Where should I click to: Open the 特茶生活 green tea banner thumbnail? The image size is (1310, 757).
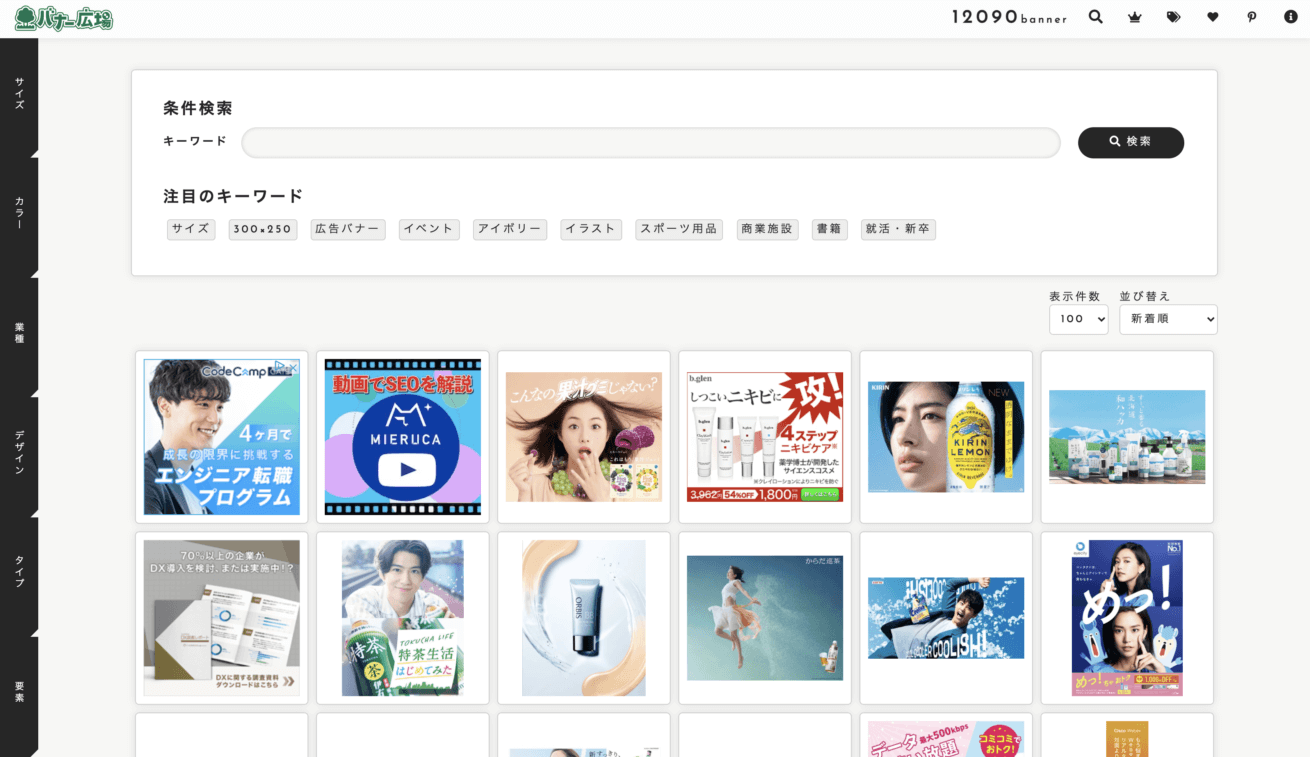coord(403,618)
